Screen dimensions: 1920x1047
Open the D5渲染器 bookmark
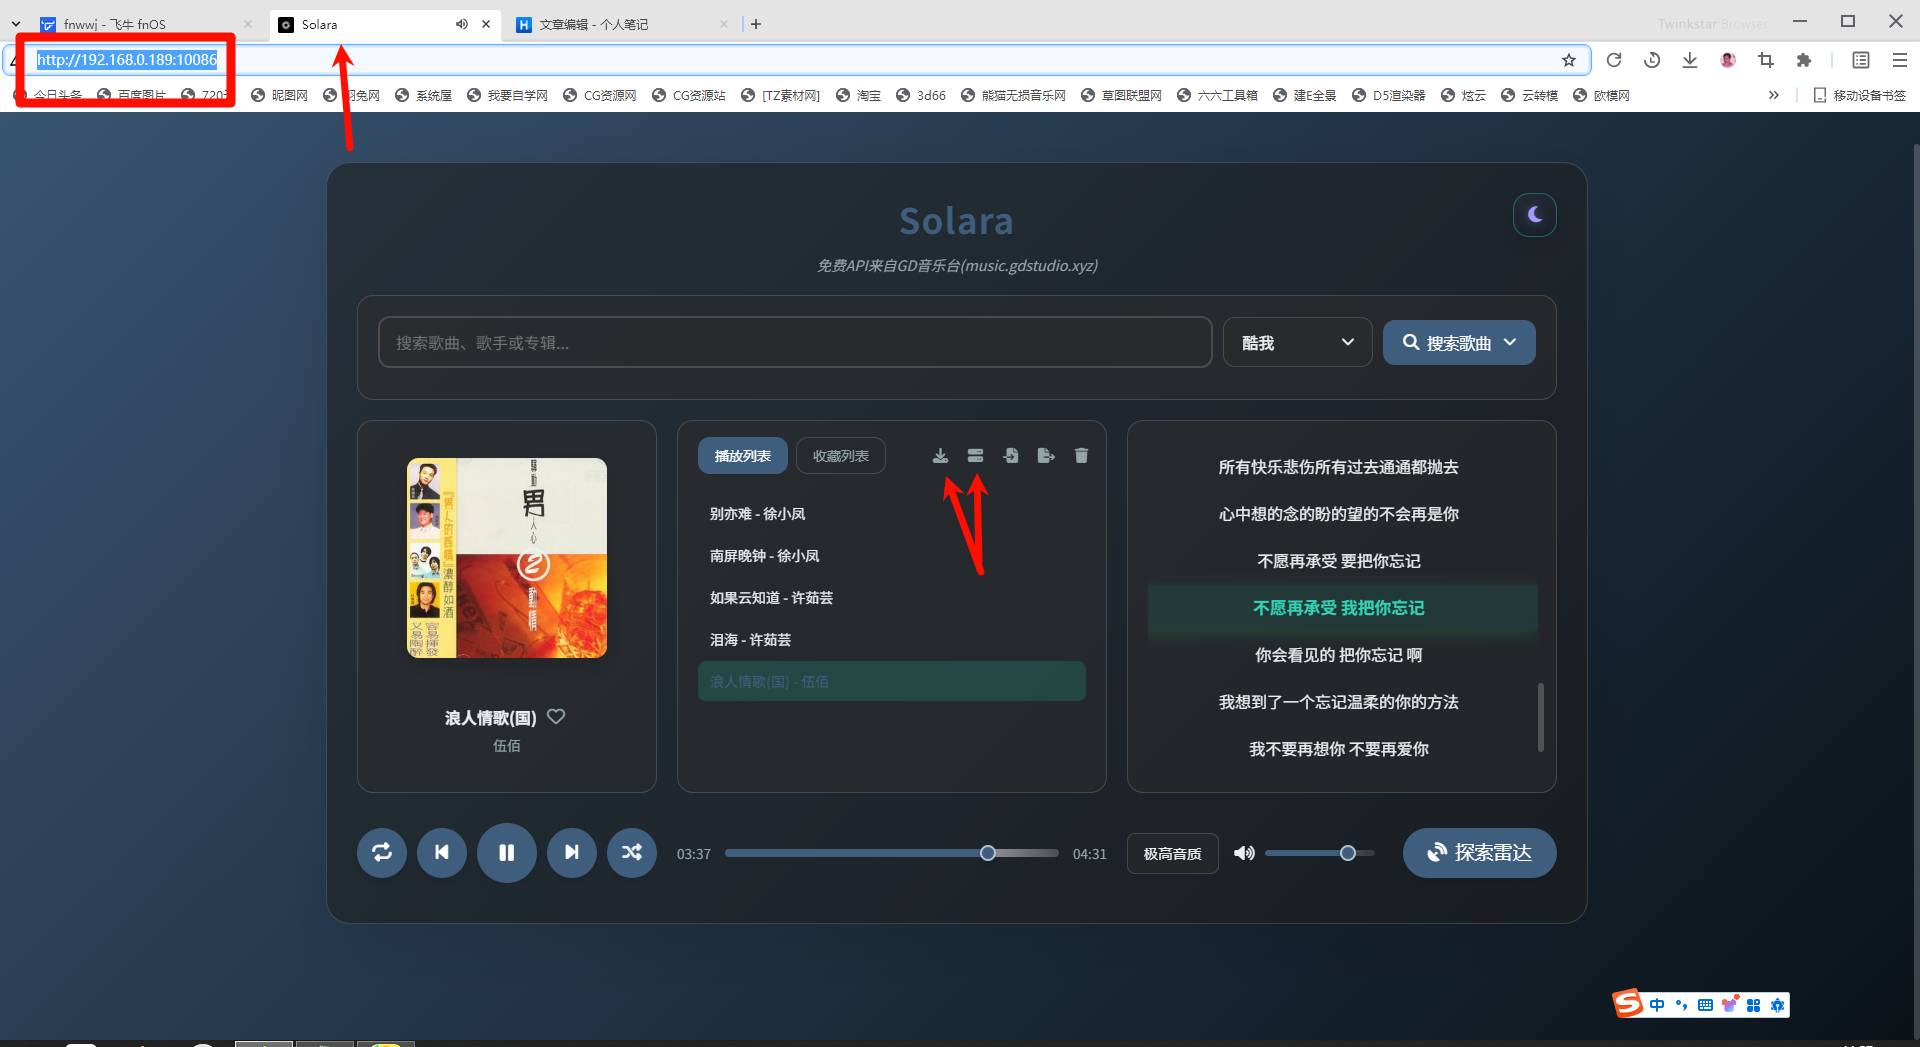coord(1389,95)
